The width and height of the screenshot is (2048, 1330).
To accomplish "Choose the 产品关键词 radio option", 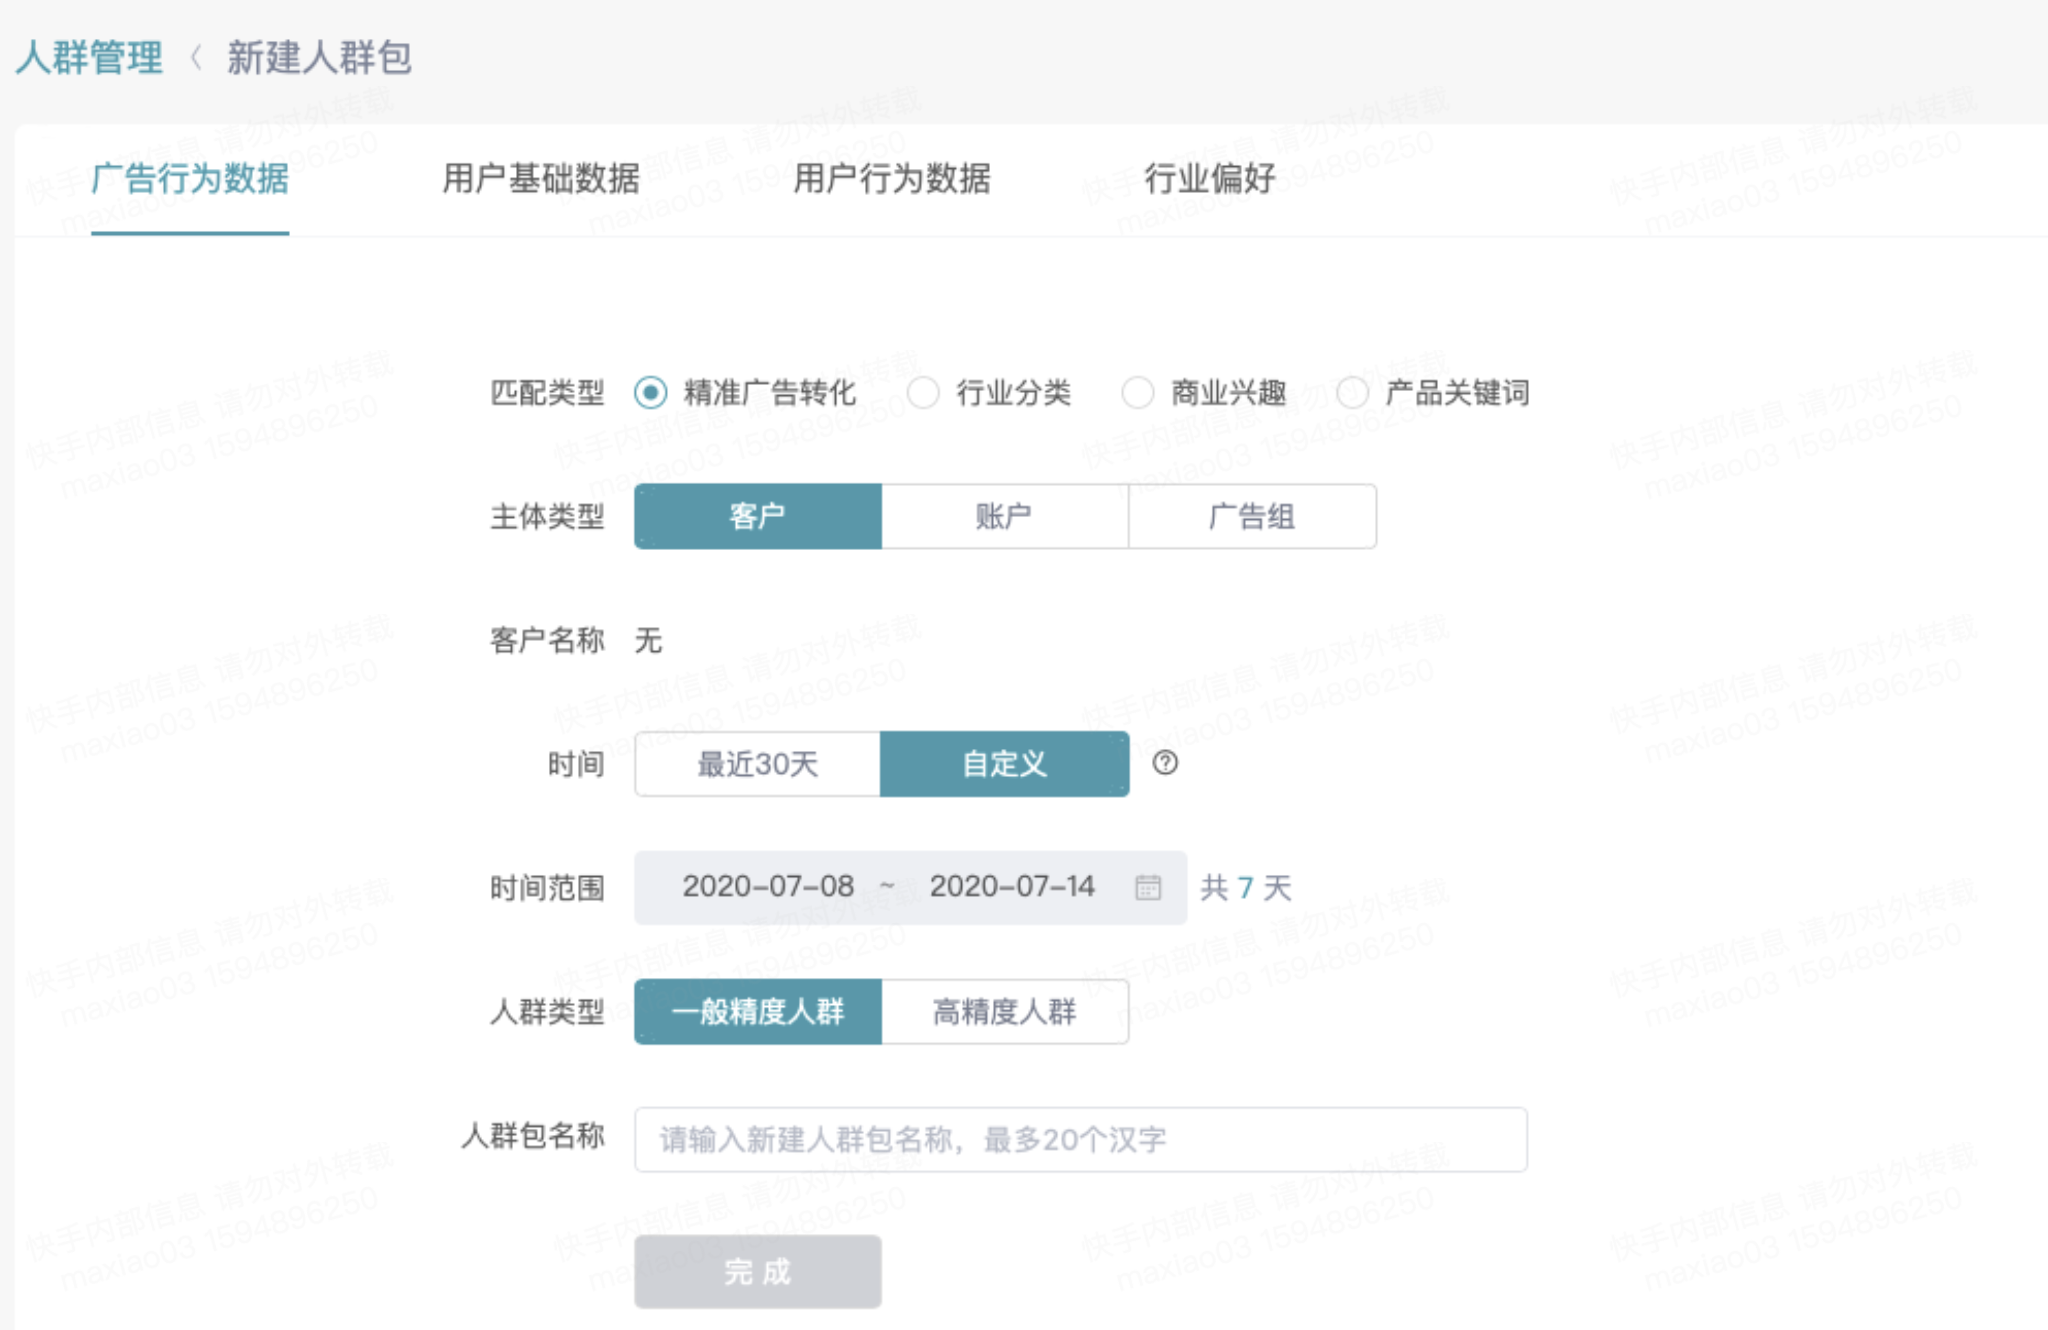I will (1352, 393).
